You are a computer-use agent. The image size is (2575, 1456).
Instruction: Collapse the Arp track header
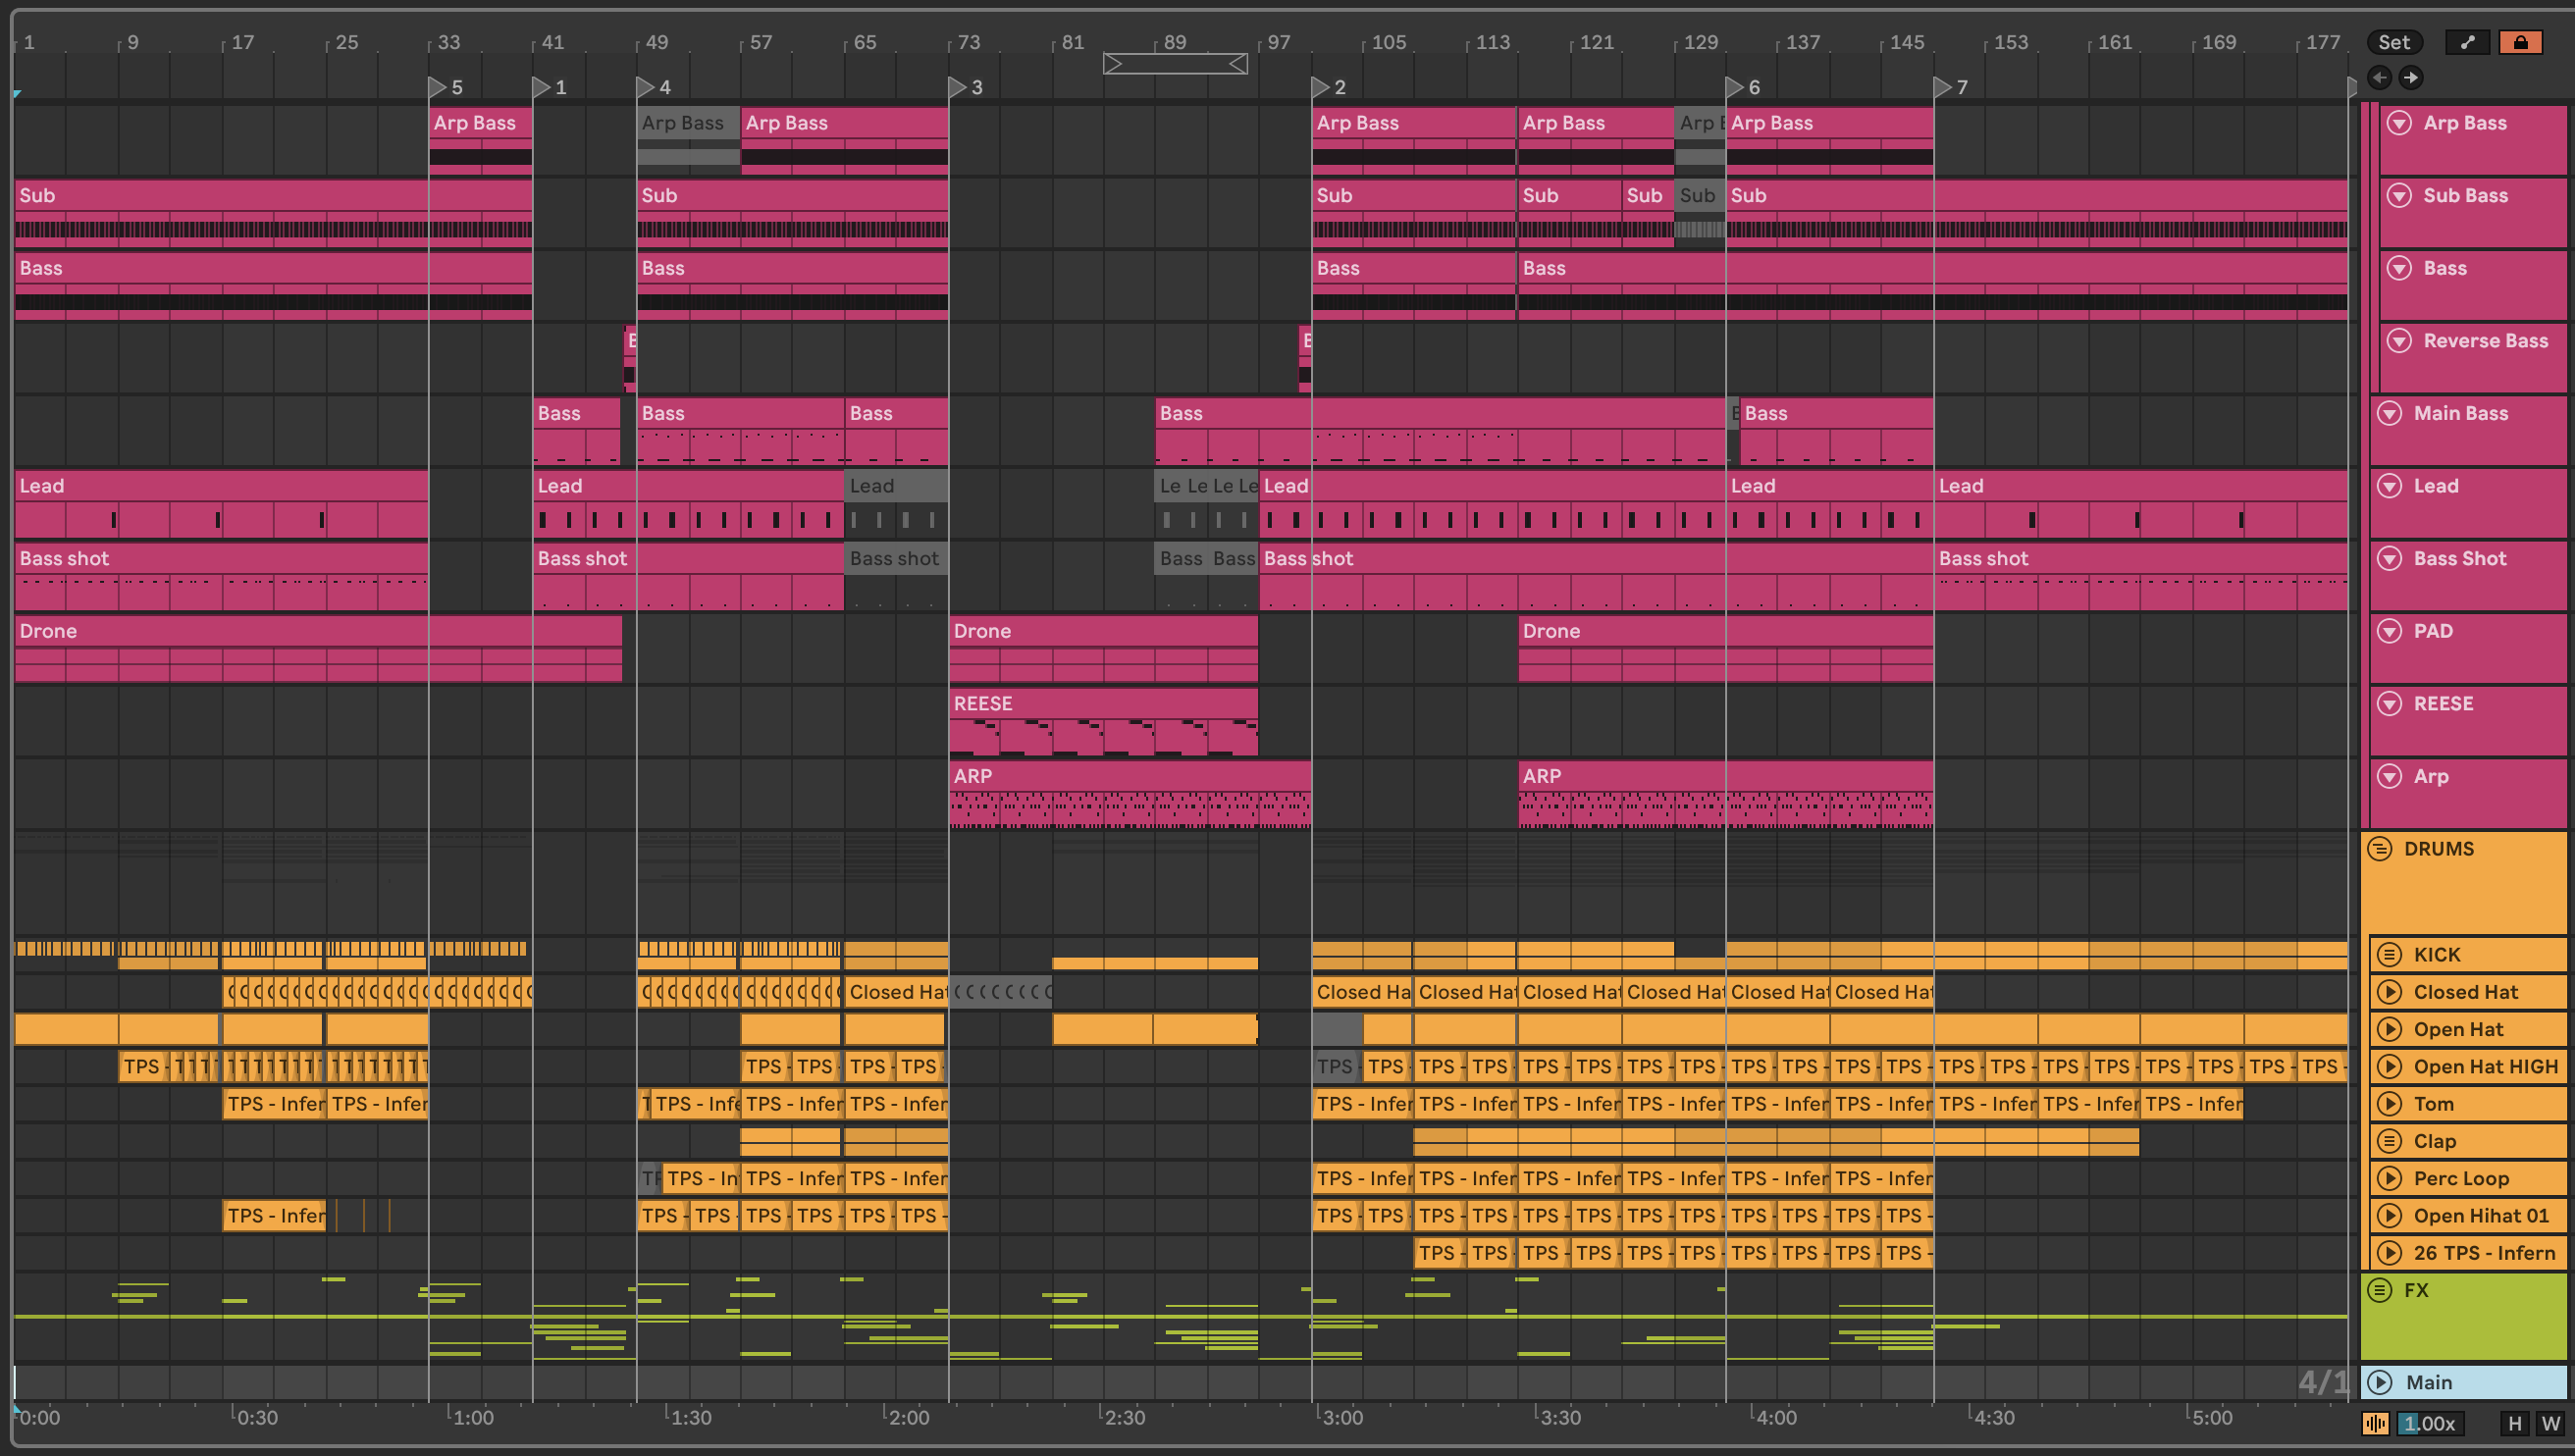point(2389,776)
